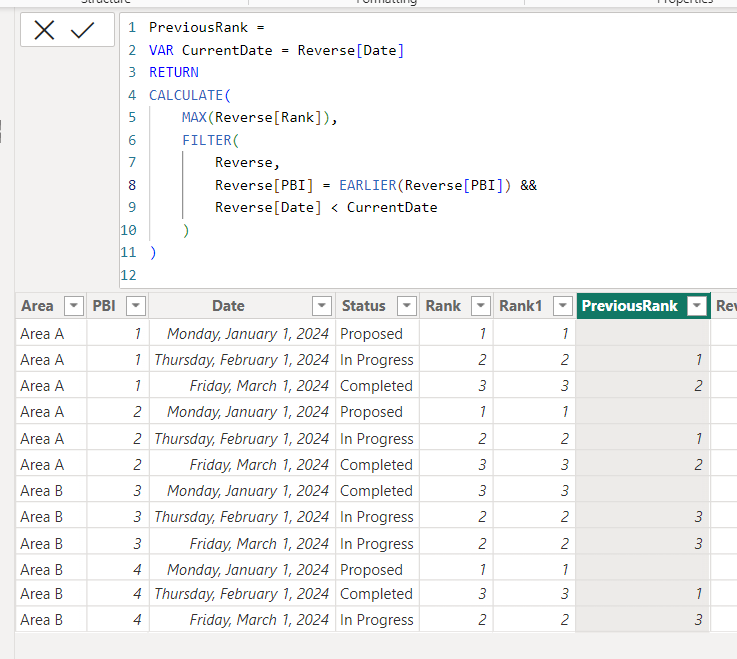Image resolution: width=737 pixels, height=659 pixels.
Task: Click 'Completed' status for Area B PBI 4
Action: click(376, 594)
